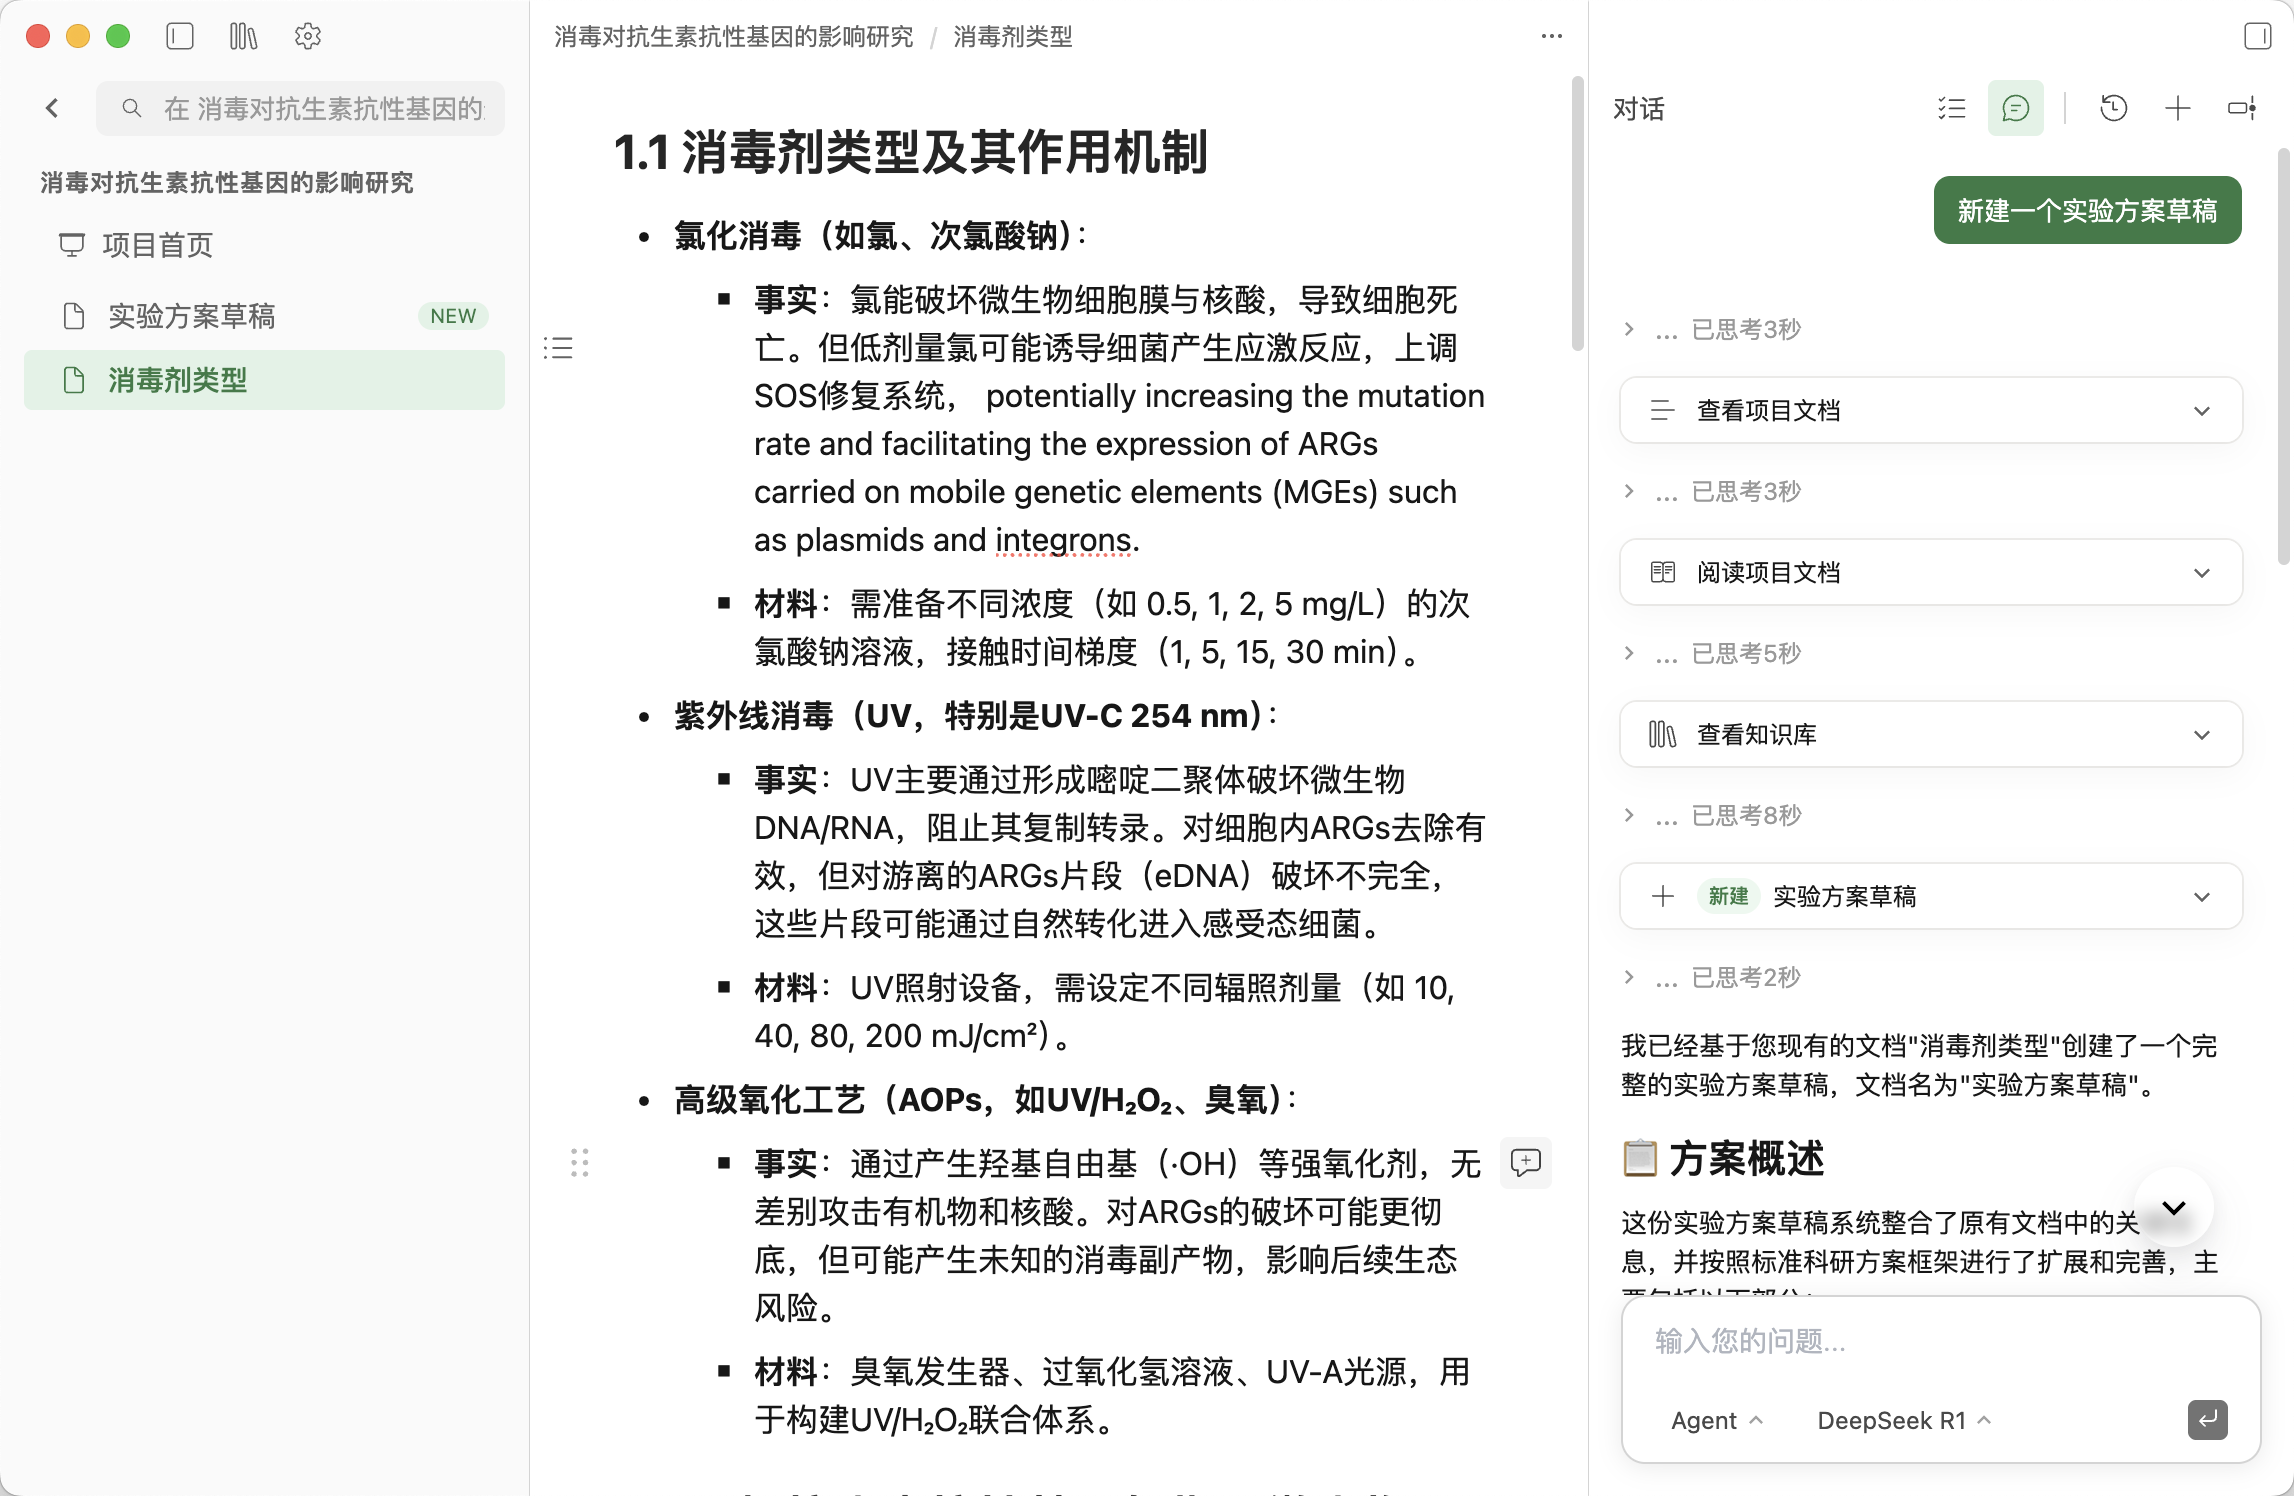Click the back arrow in sidebar
The image size is (2294, 1496).
tap(53, 108)
